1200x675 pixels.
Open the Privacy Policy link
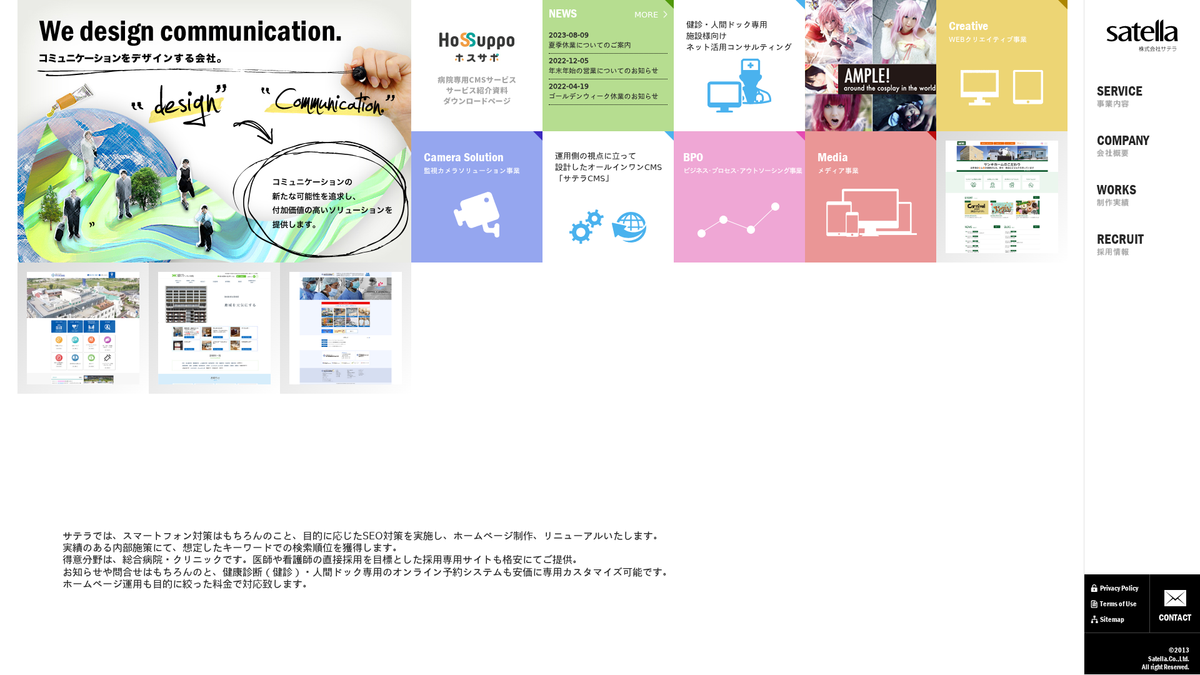click(x=1115, y=588)
